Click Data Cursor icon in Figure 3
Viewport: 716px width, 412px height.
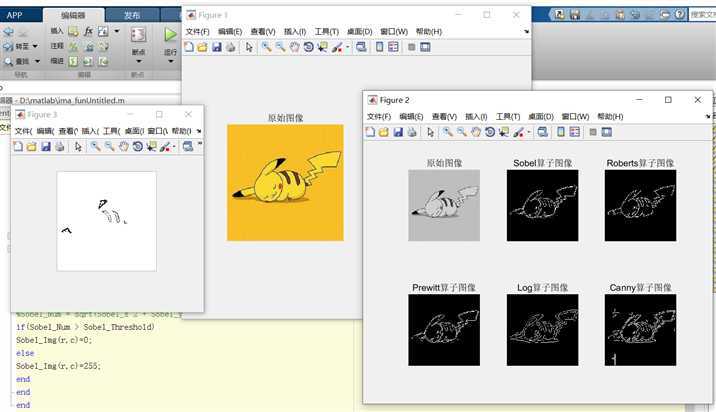click(x=151, y=147)
